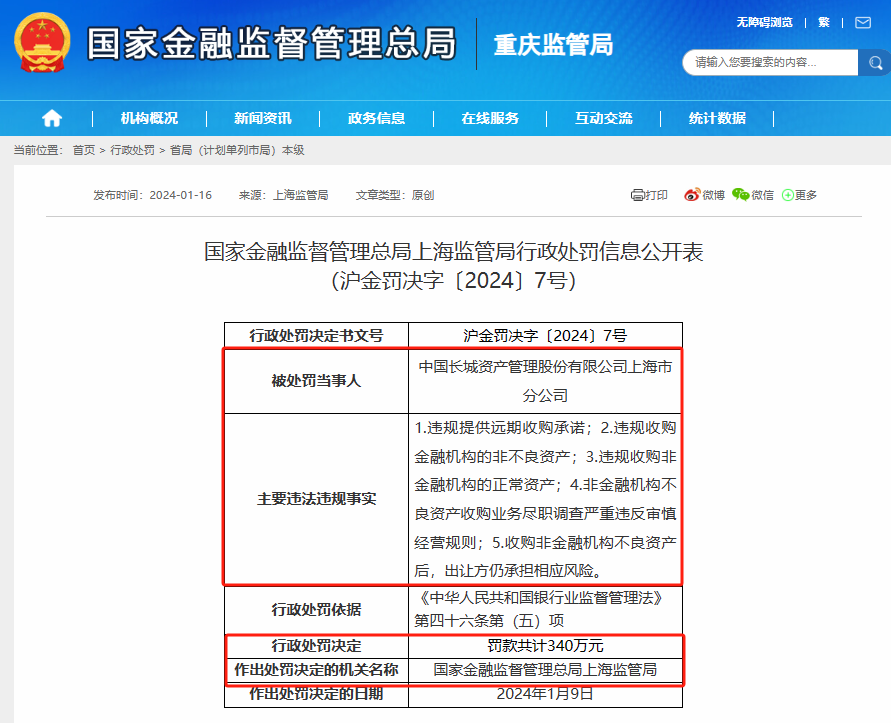Open the 统计数据 menu
This screenshot has width=891, height=723.
click(x=717, y=118)
